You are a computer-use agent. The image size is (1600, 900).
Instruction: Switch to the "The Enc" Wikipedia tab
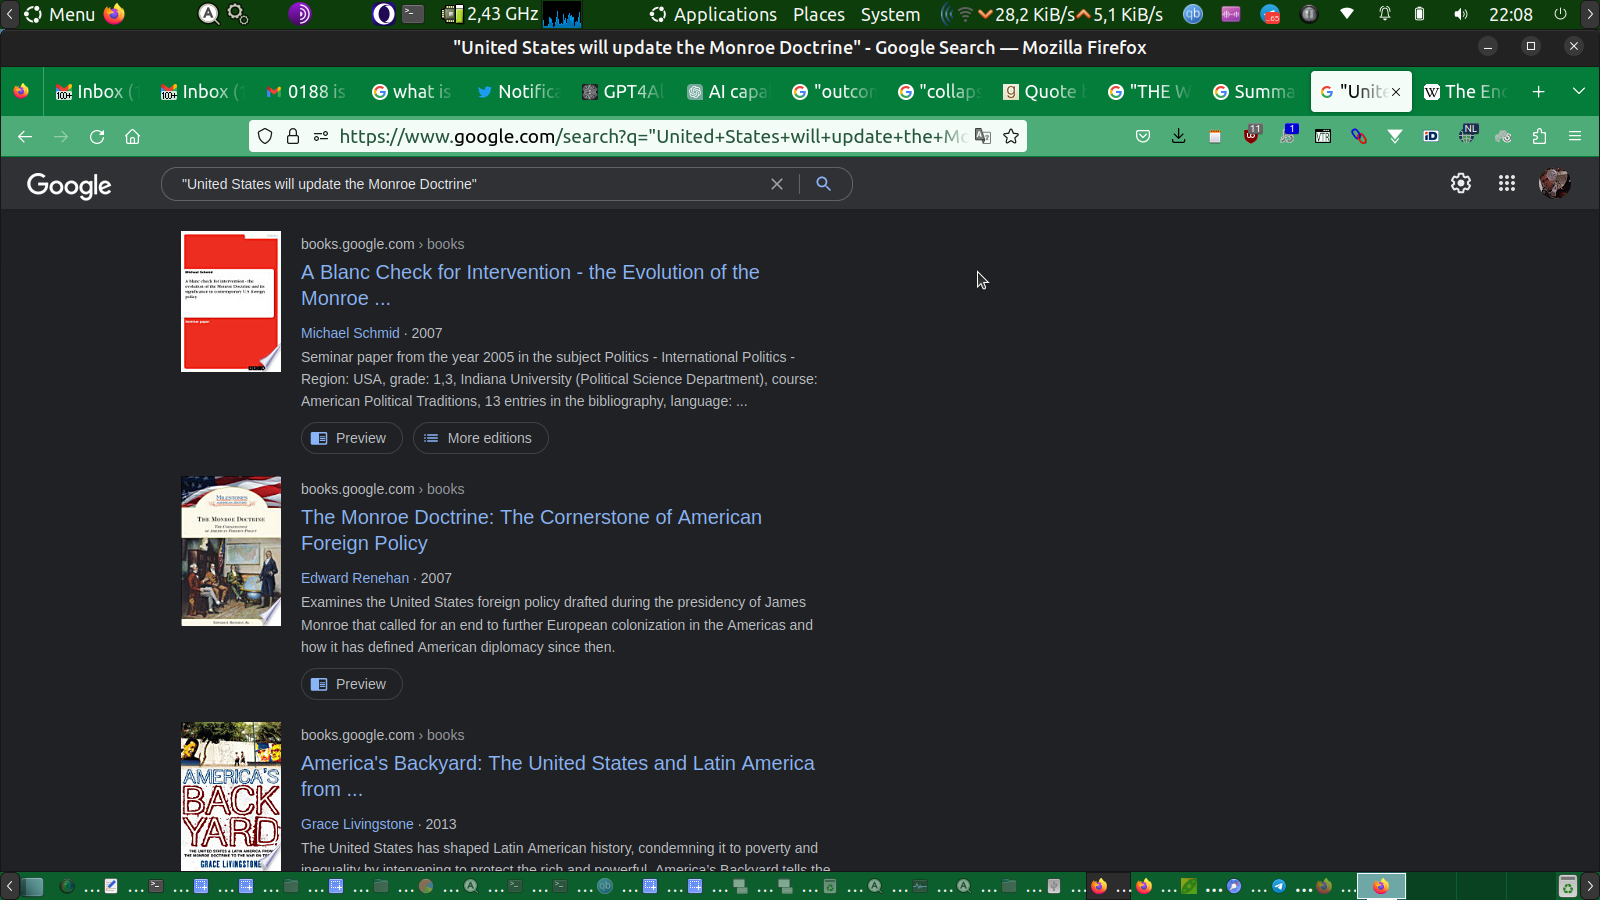(1465, 92)
